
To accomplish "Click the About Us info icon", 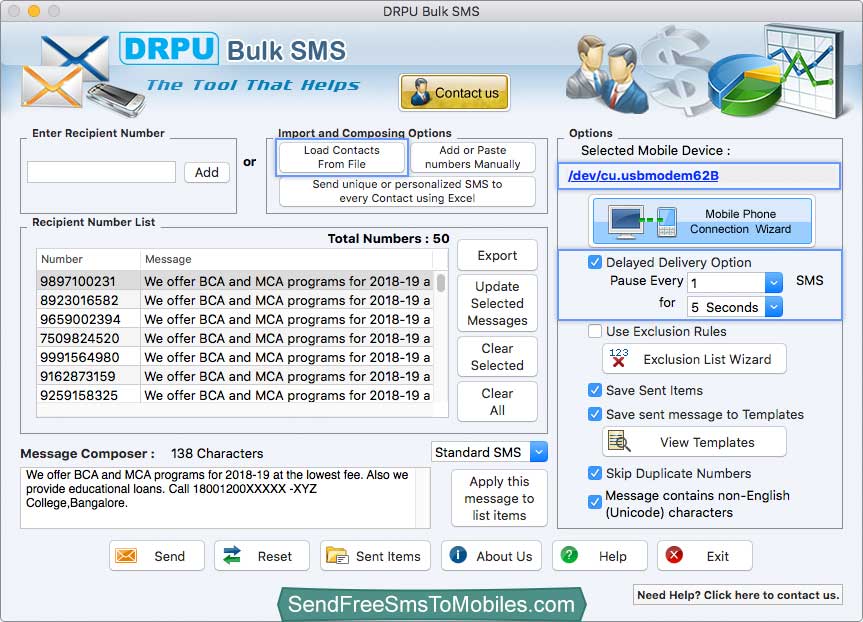I will (458, 556).
